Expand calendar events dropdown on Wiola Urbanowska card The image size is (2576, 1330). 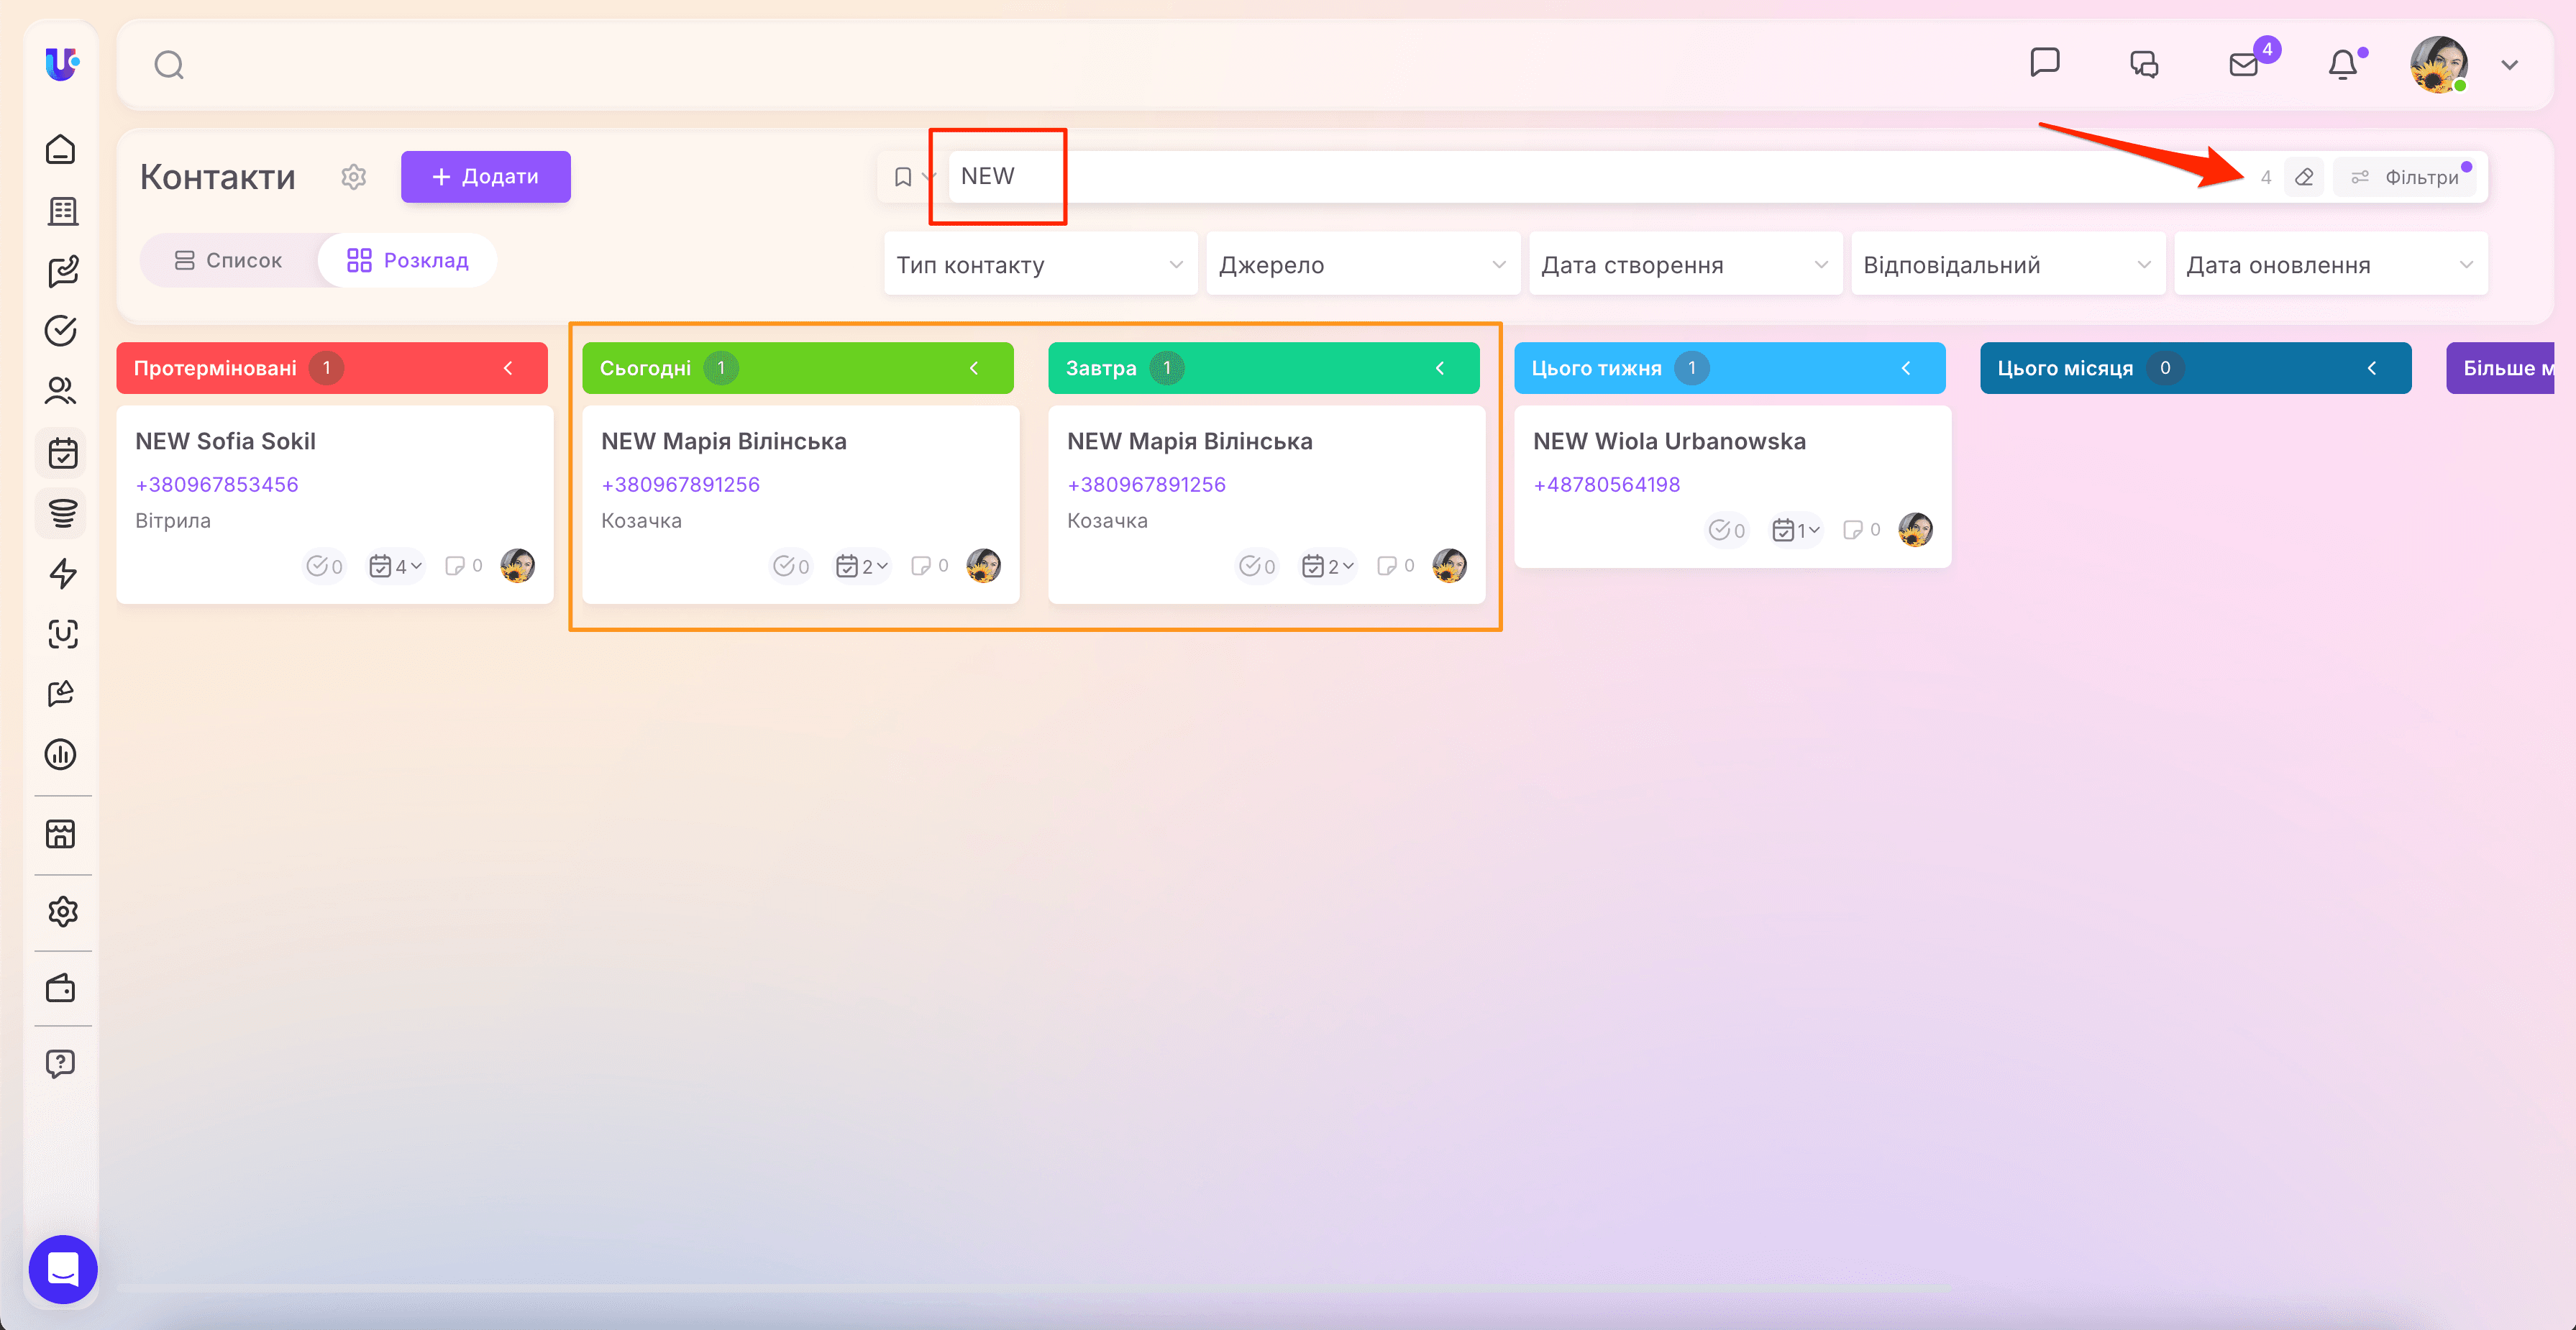tap(1796, 530)
